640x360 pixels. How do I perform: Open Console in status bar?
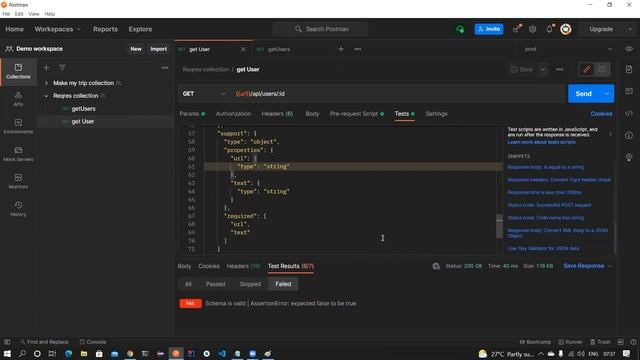coord(93,342)
